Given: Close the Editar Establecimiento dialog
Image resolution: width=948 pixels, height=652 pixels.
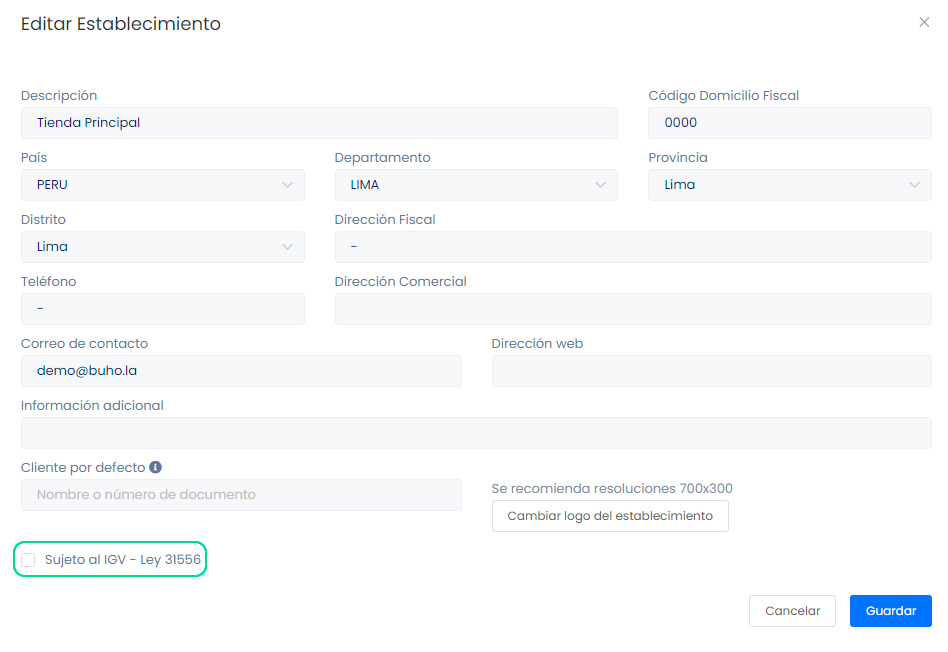Looking at the screenshot, I should (x=924, y=22).
